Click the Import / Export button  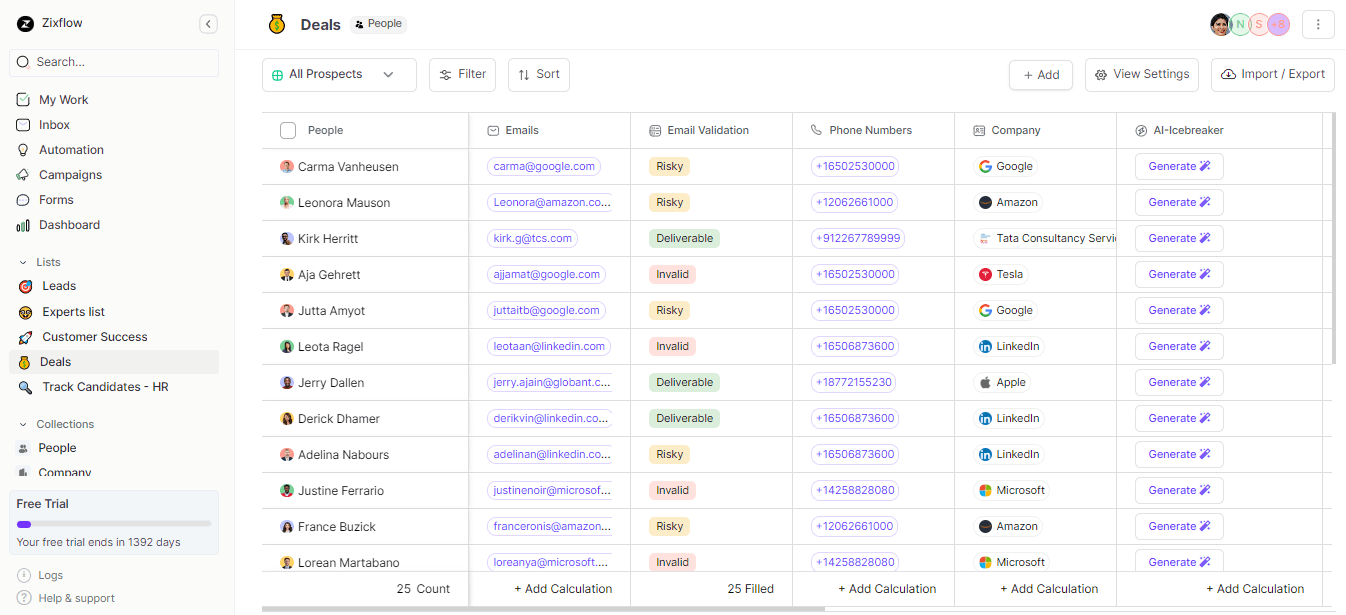tap(1272, 74)
